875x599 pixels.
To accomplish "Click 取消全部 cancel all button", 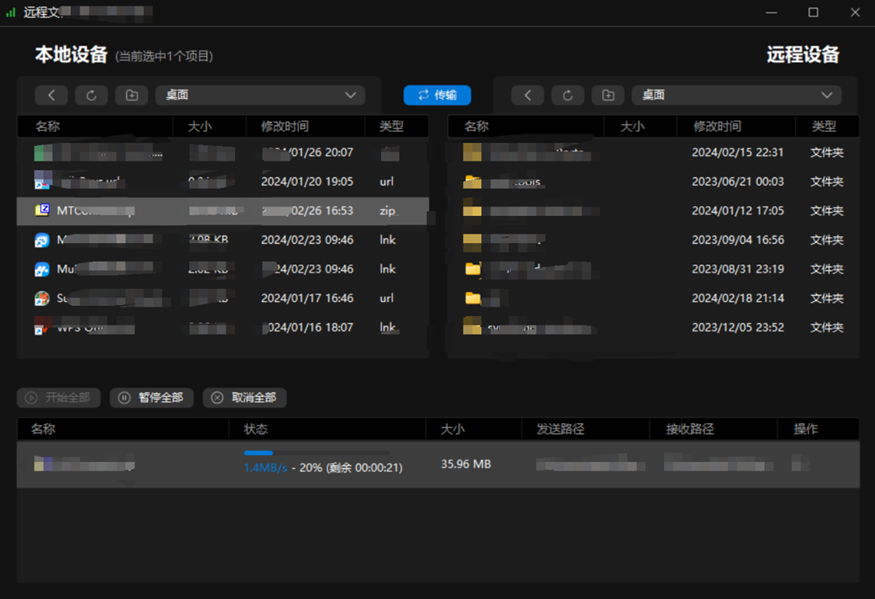I will 244,397.
